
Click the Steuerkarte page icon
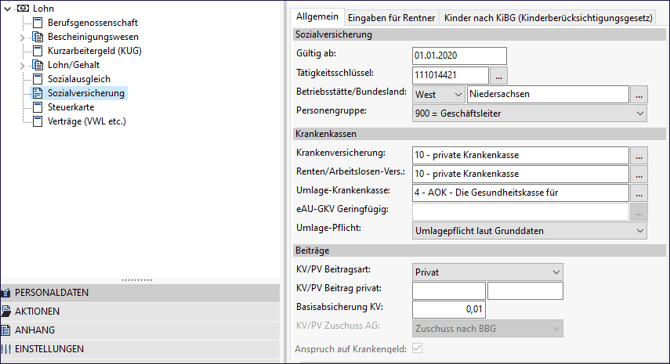(x=38, y=107)
